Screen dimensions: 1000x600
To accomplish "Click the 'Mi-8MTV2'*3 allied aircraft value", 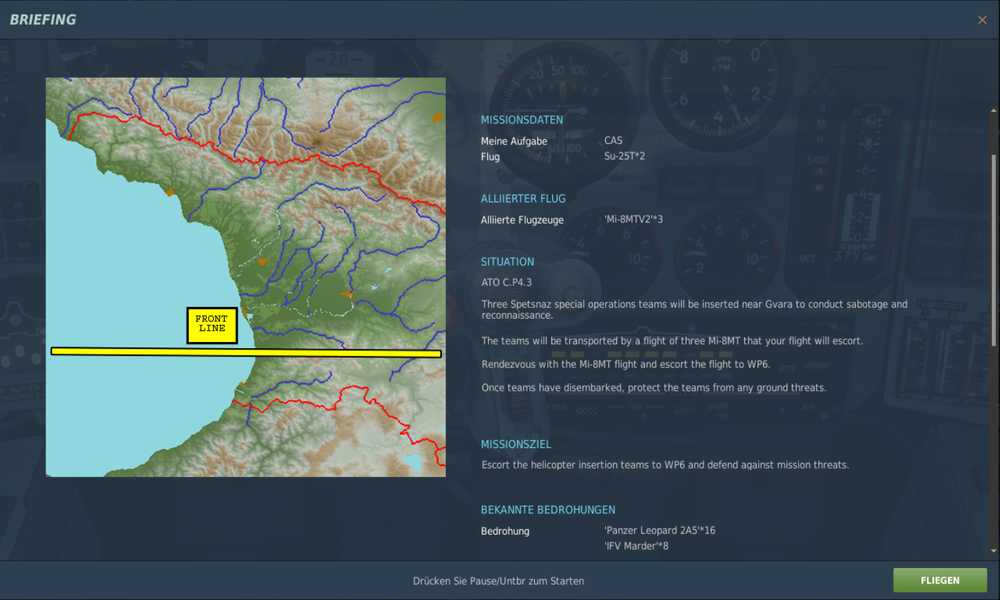I will 633,219.
